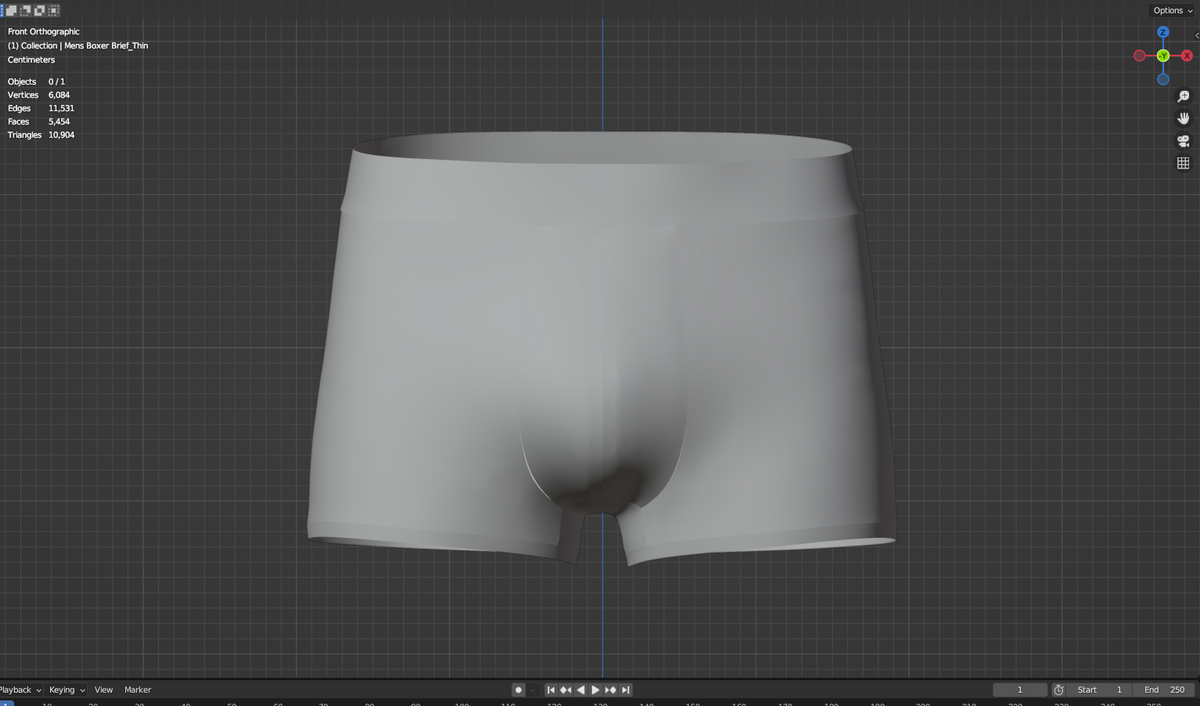Click the Pan view hand icon
The image size is (1200, 706).
coord(1183,119)
